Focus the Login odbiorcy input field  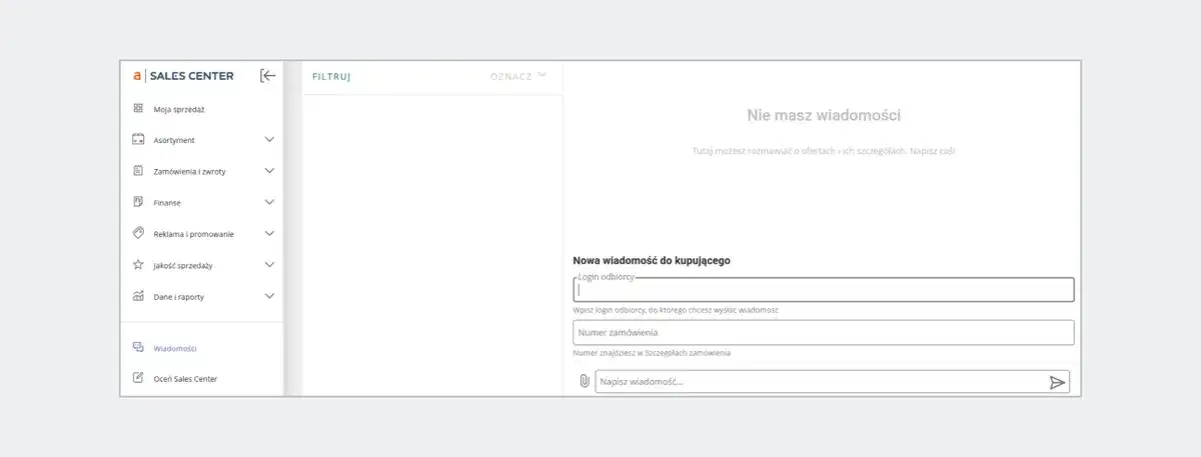(823, 291)
